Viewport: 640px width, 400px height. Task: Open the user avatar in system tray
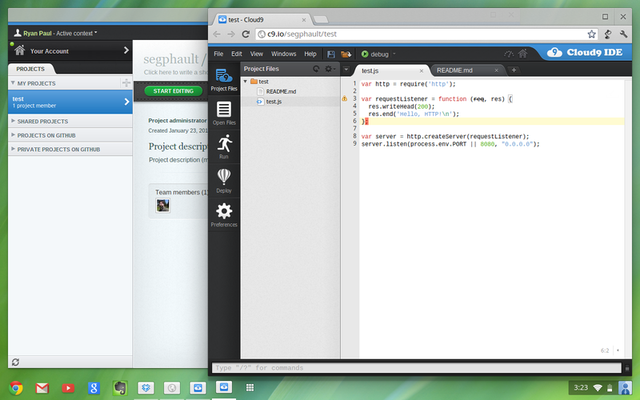tap(624, 388)
